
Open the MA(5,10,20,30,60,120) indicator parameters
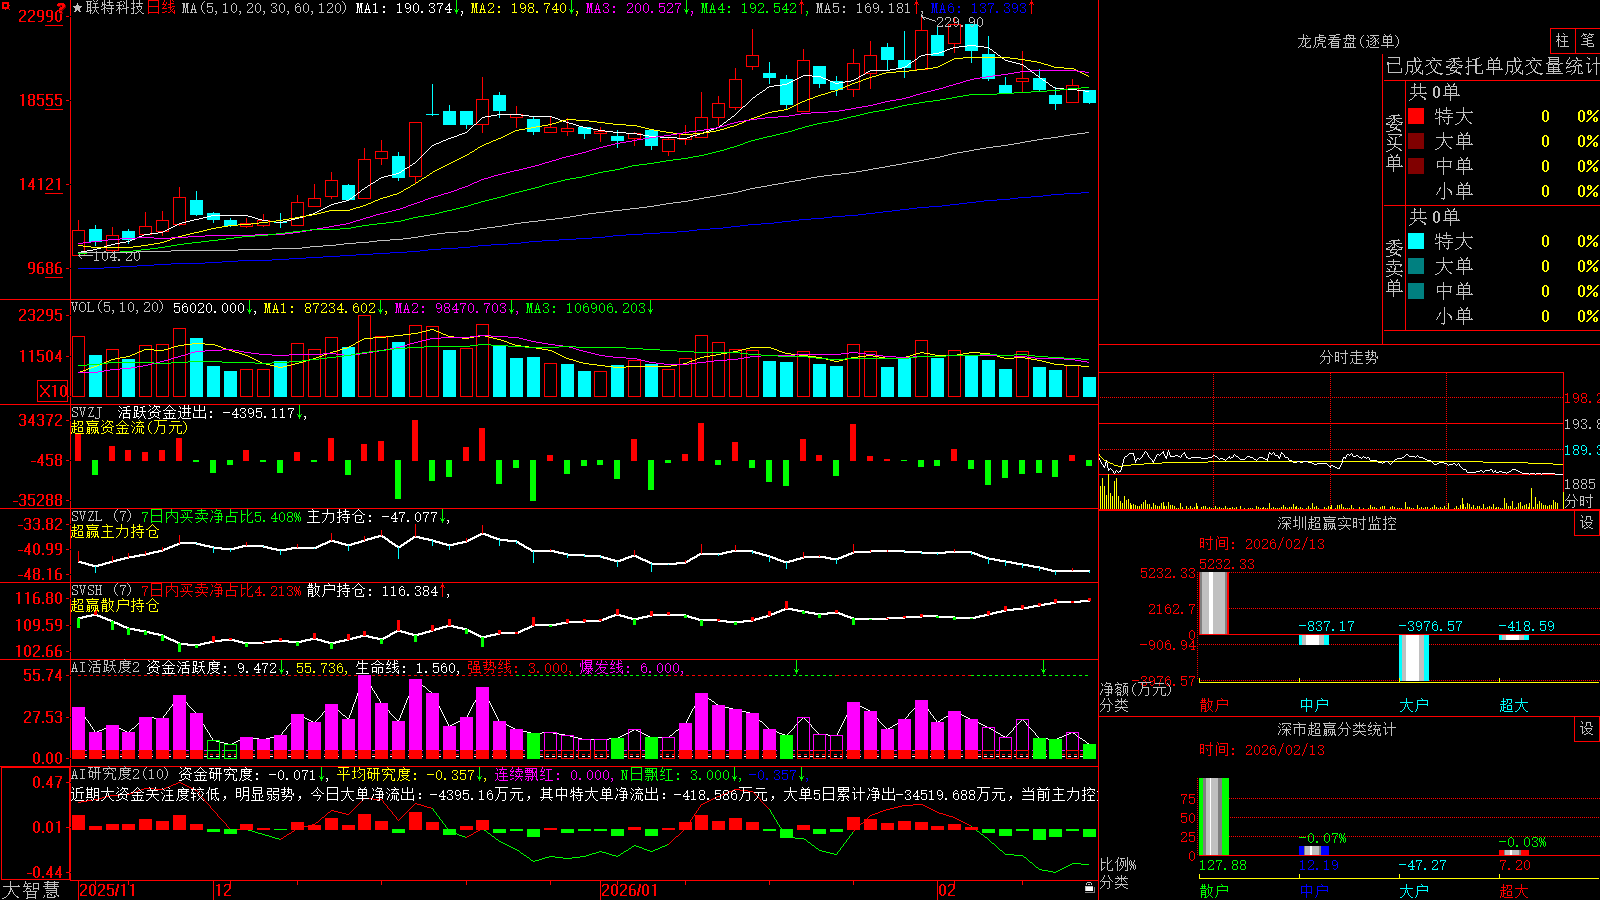click(x=264, y=8)
